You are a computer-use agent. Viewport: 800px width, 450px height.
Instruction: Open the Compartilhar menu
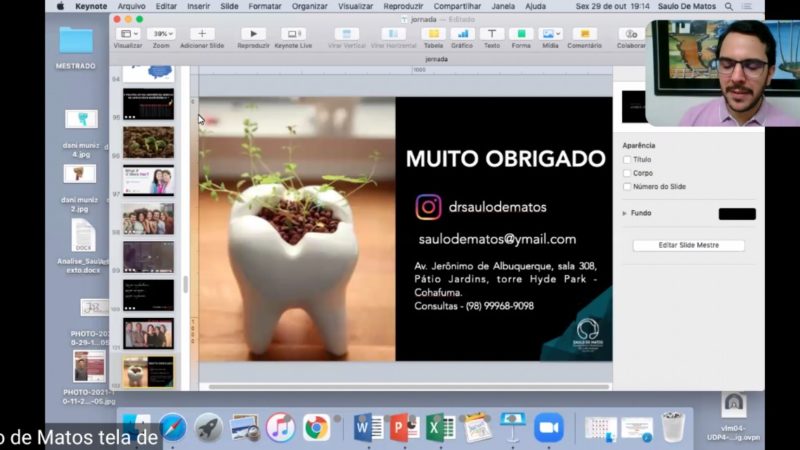(457, 6)
